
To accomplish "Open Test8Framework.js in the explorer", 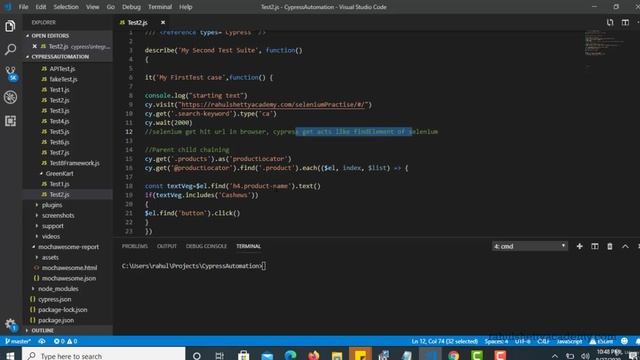I will coord(74,163).
